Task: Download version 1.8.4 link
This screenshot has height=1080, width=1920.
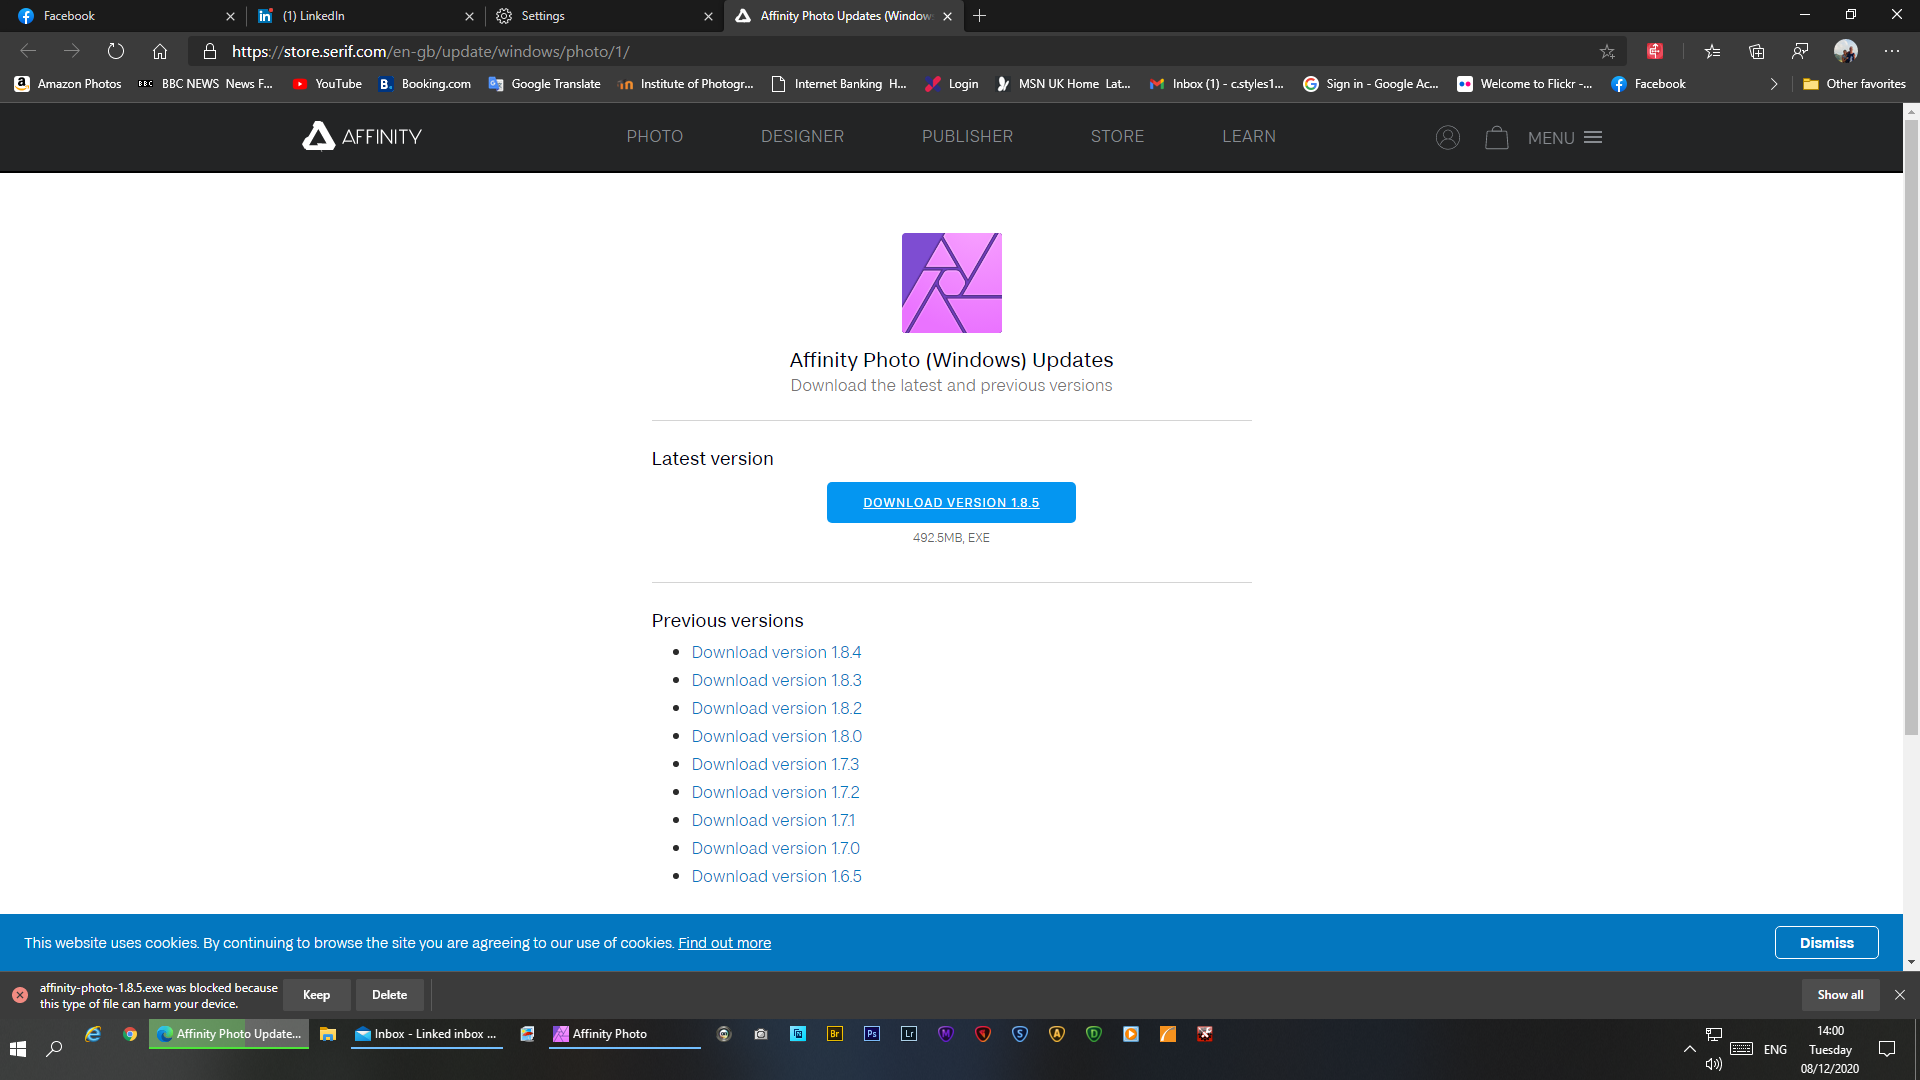Action: (776, 652)
